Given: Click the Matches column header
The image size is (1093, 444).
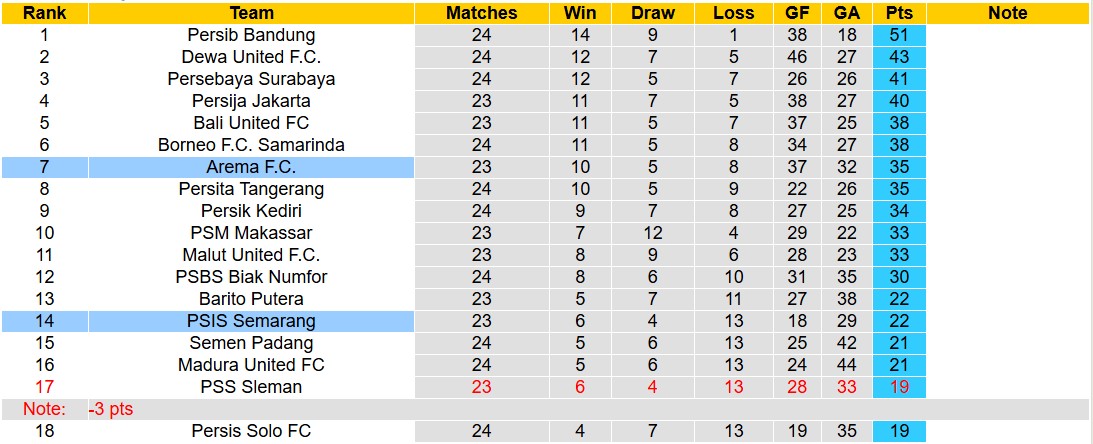Looking at the screenshot, I should 482,13.
